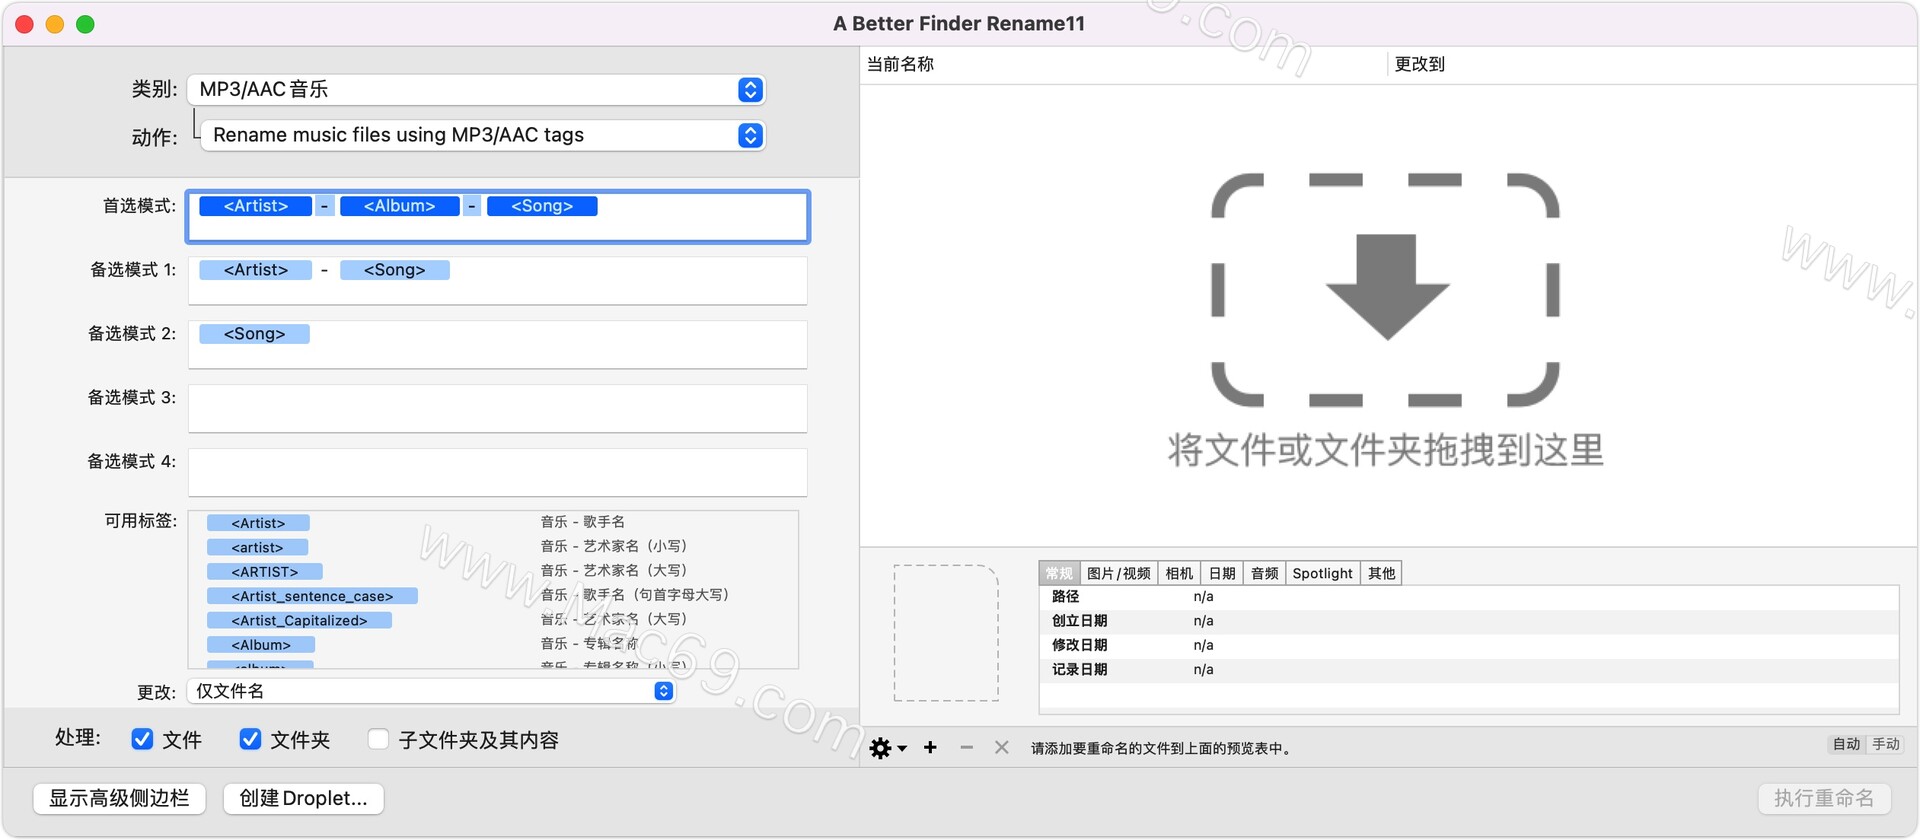Choose the <Artist_Capitalized> tag
Image resolution: width=1920 pixels, height=840 pixels.
pyautogui.click(x=299, y=621)
